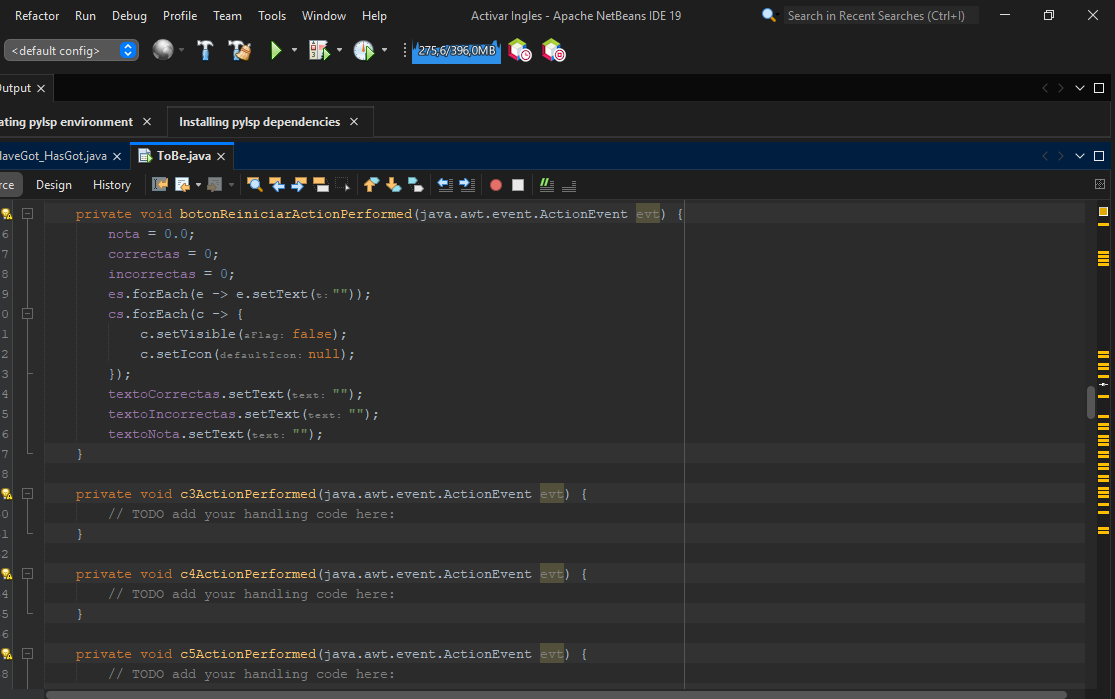The height and width of the screenshot is (699, 1115).
Task: Run the project with green play button
Action: coord(276,50)
